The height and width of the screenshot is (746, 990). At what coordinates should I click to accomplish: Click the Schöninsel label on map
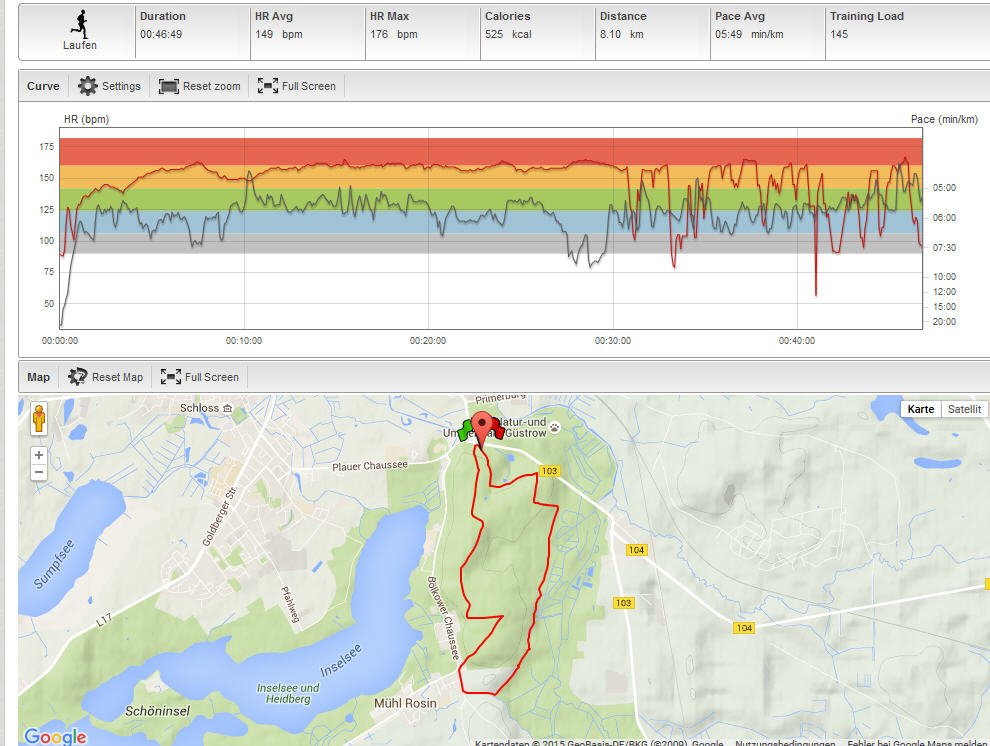(157, 711)
